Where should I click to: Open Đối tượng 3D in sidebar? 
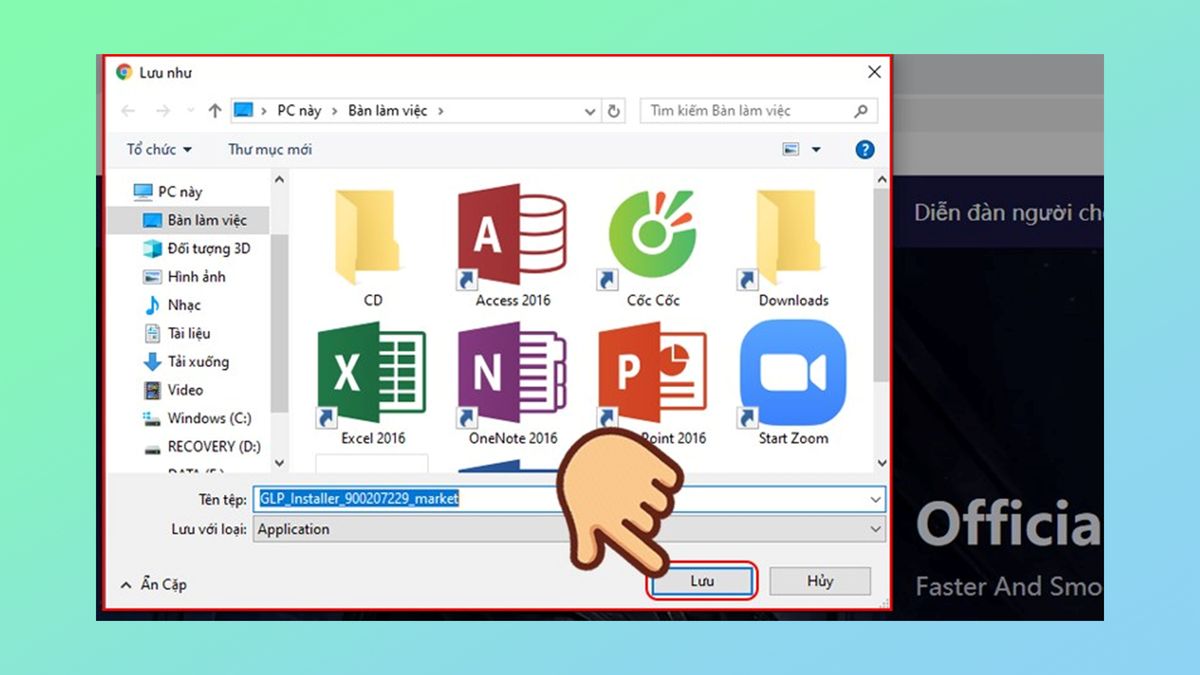click(196, 248)
